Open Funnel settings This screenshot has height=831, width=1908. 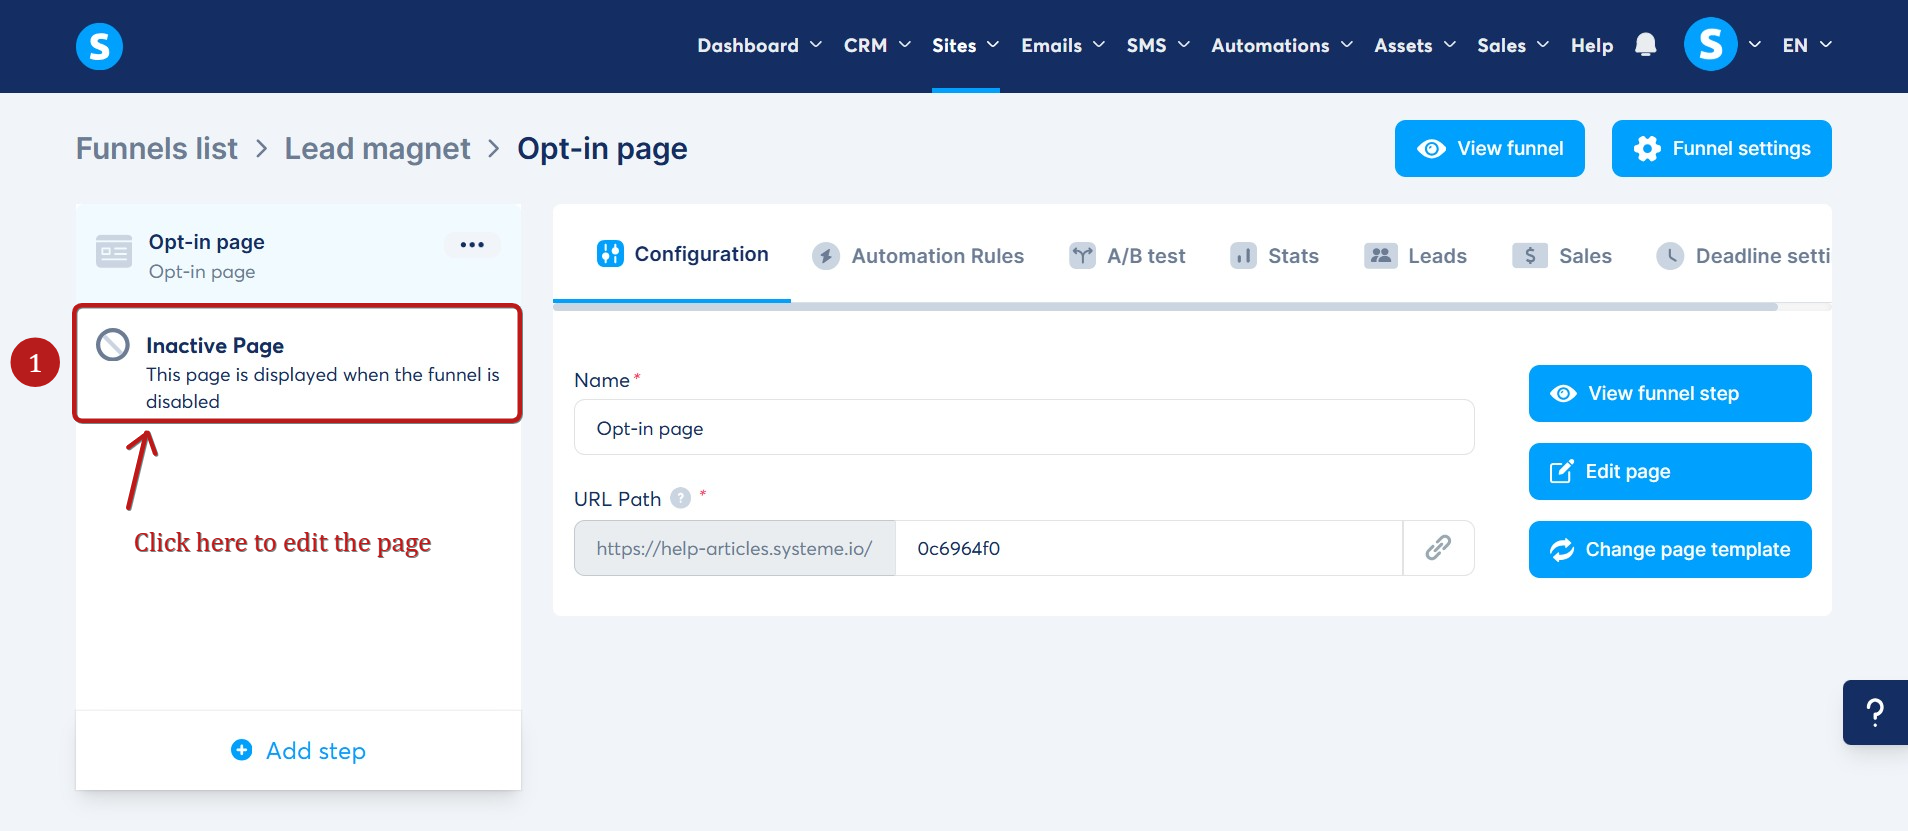1722,148
